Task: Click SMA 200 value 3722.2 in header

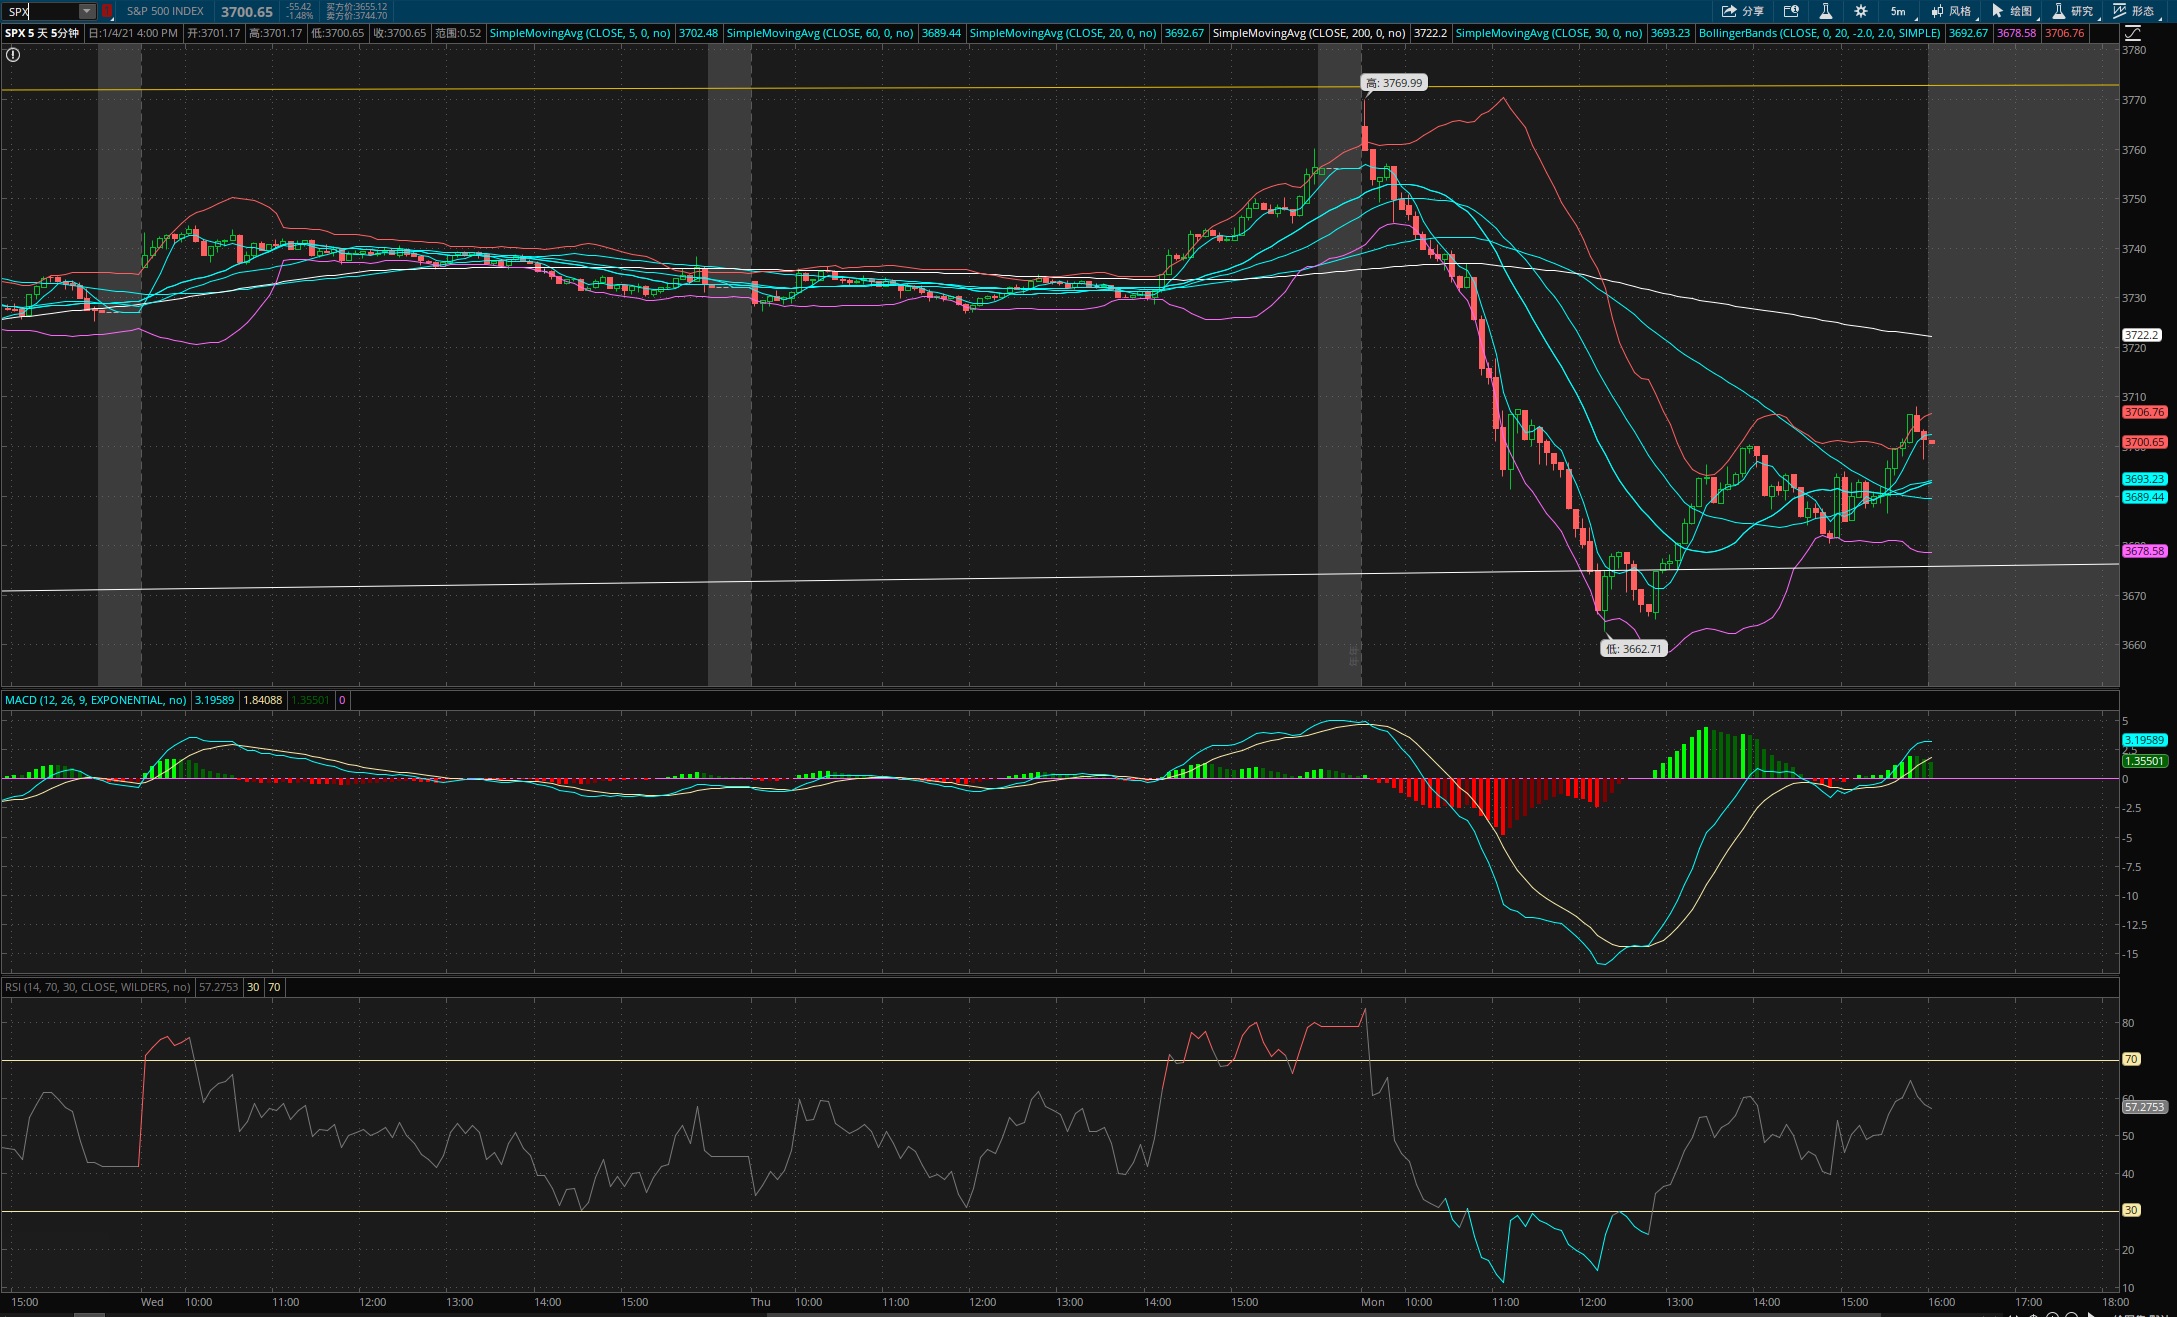Action: pos(1430,33)
